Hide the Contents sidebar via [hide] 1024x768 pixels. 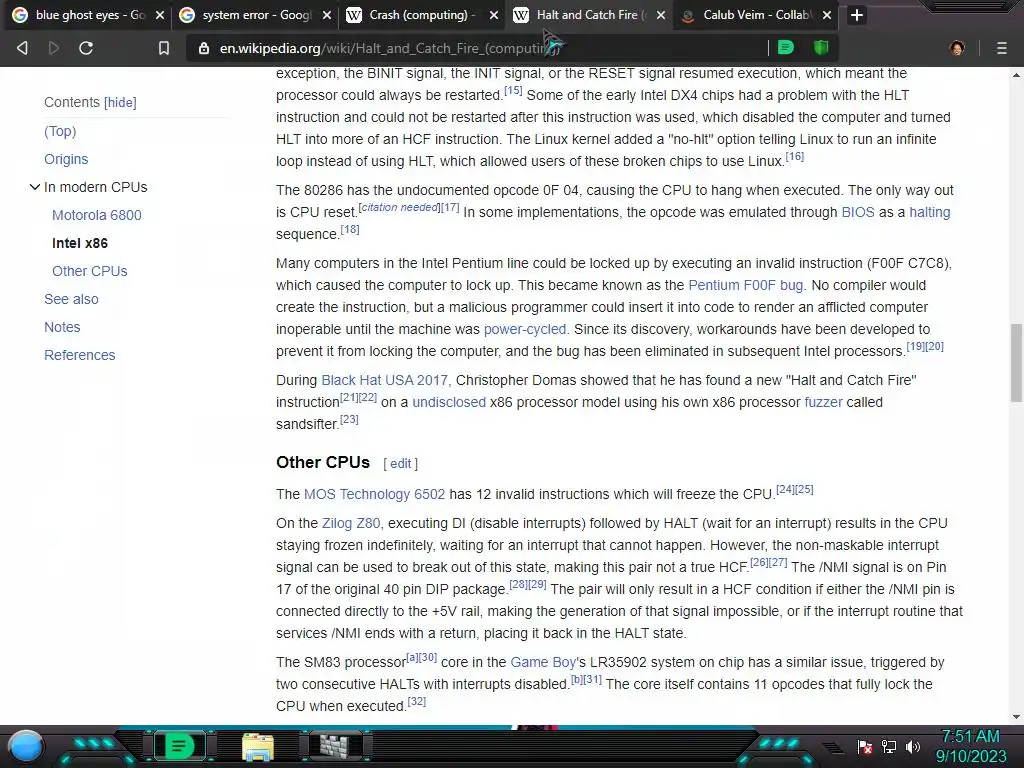120,103
